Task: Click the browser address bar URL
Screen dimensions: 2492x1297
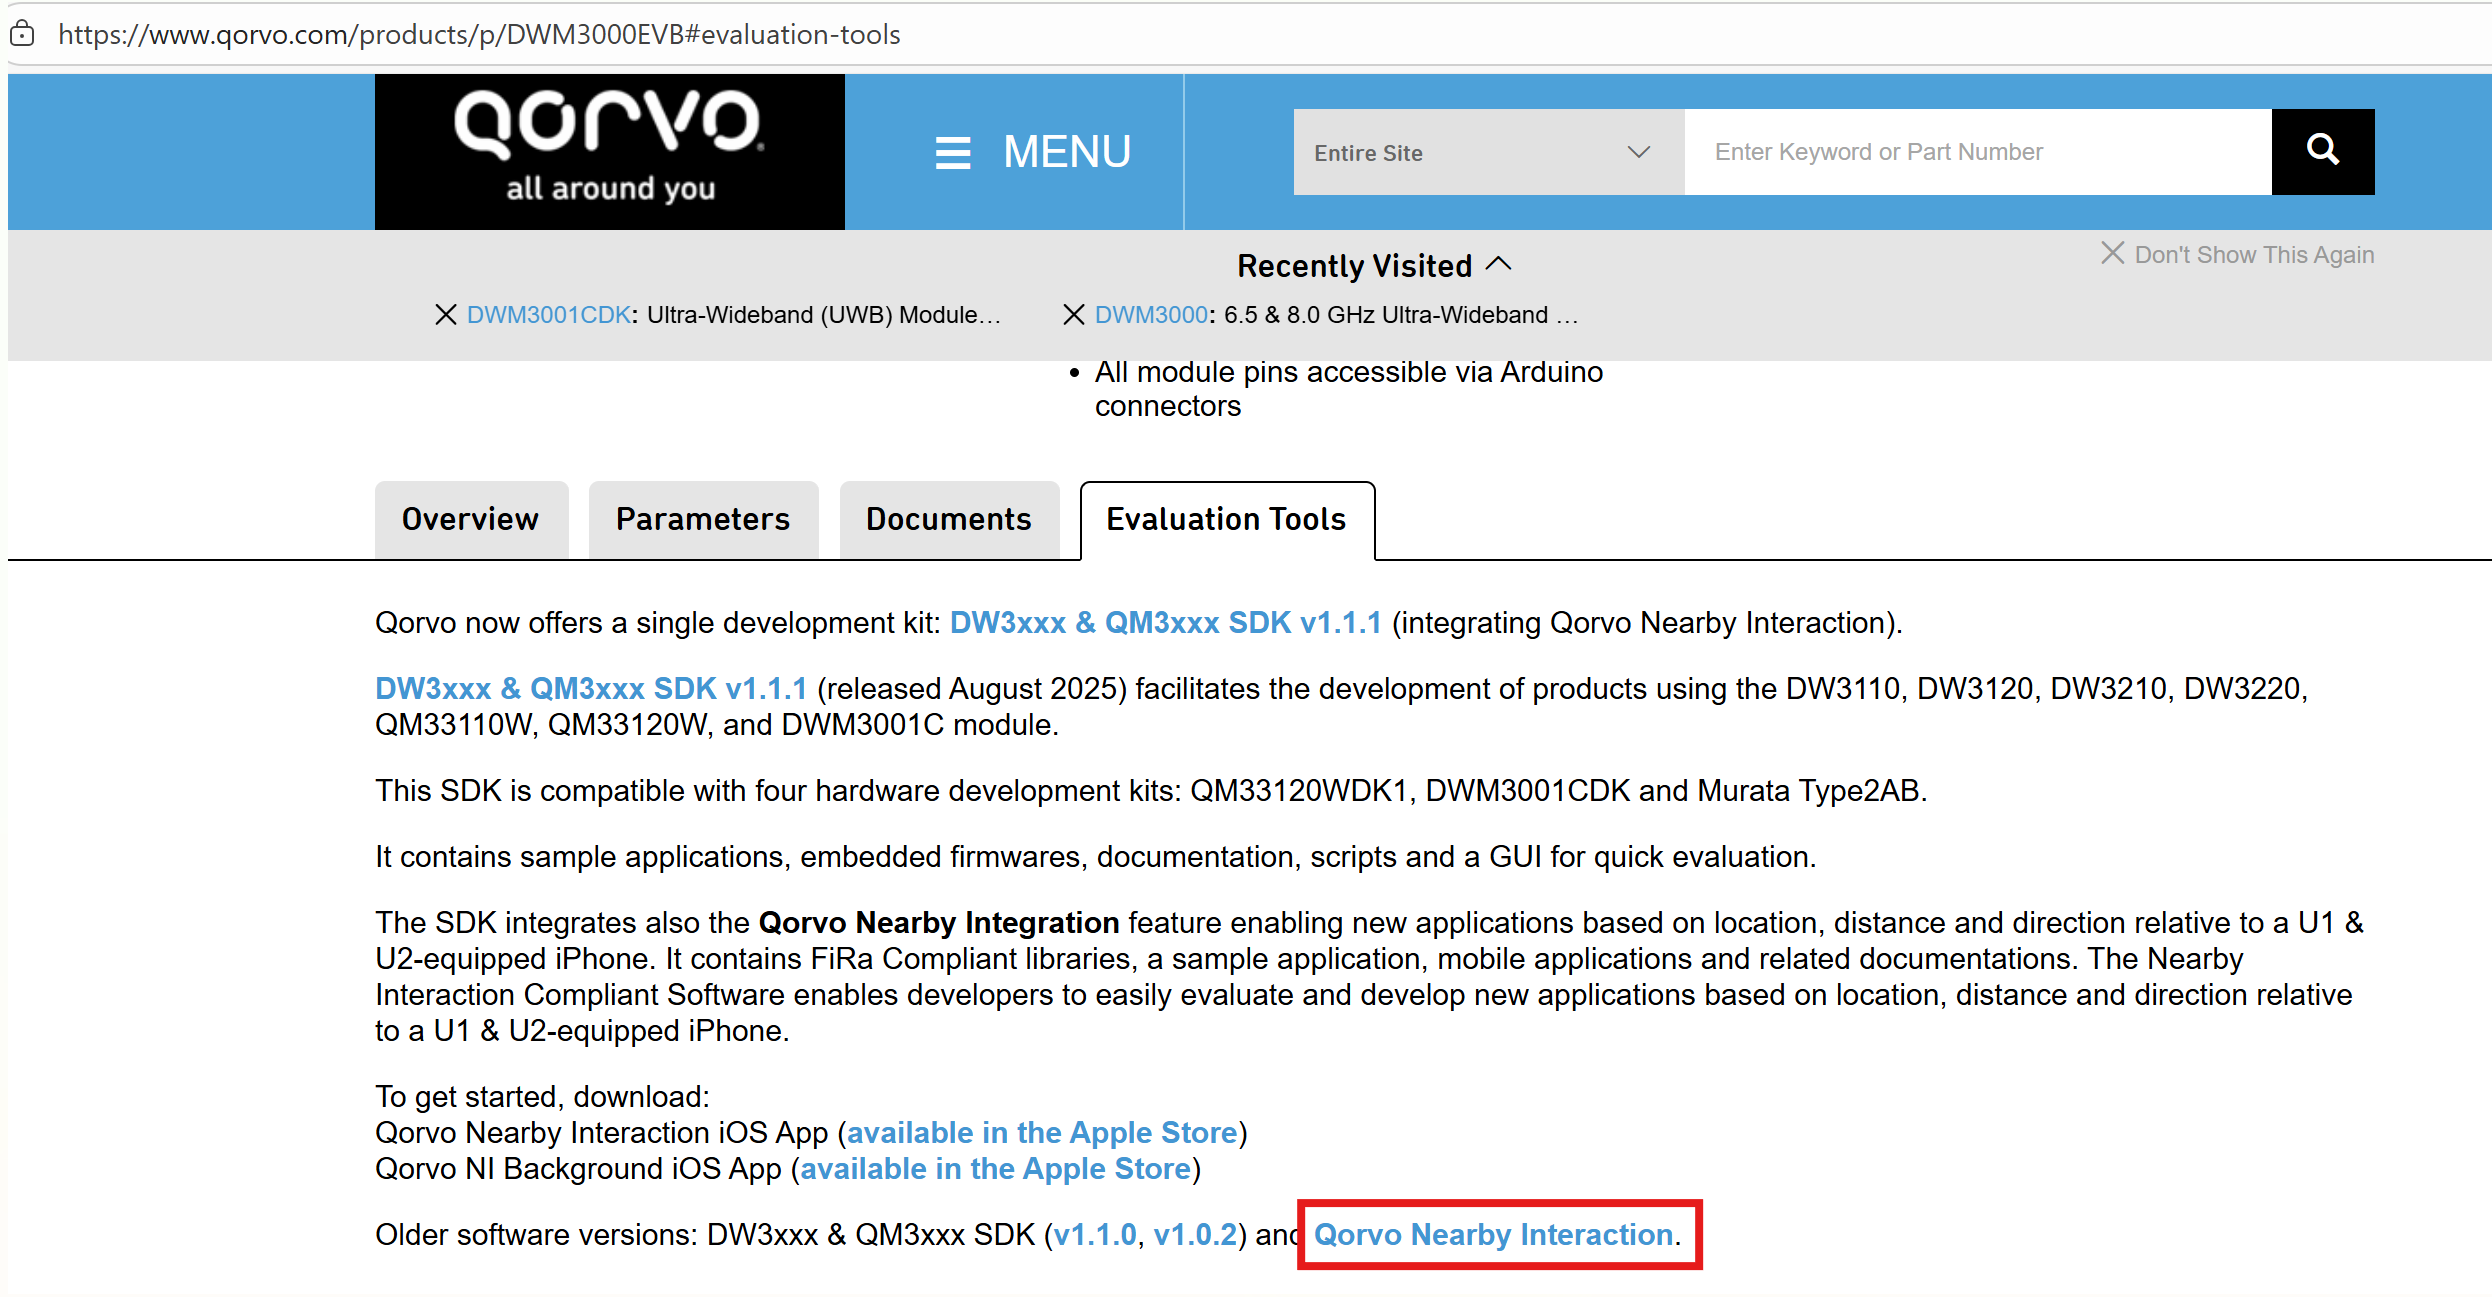Action: 479,34
